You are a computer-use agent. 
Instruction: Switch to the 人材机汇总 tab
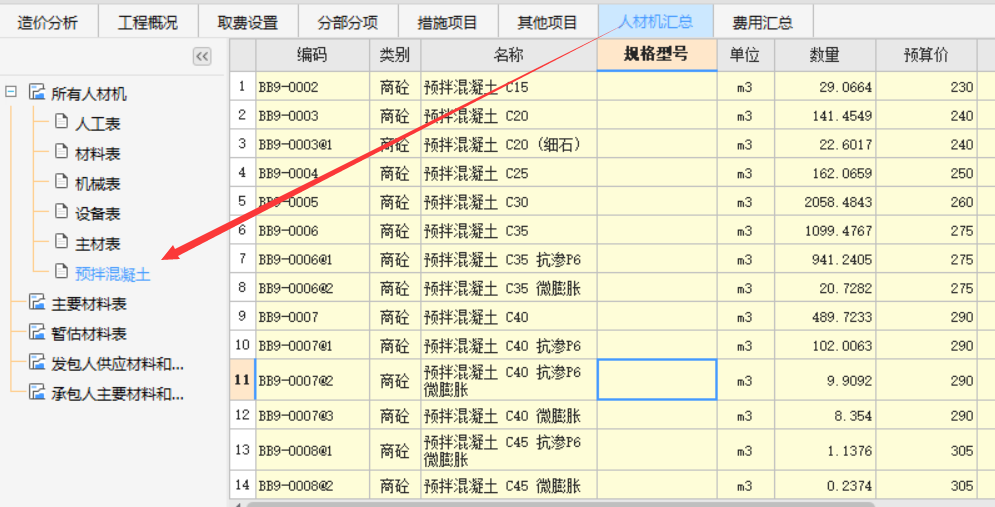coord(656,21)
